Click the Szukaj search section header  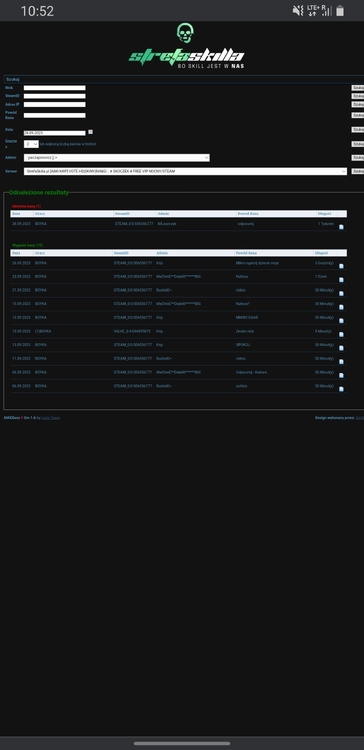[184, 79]
